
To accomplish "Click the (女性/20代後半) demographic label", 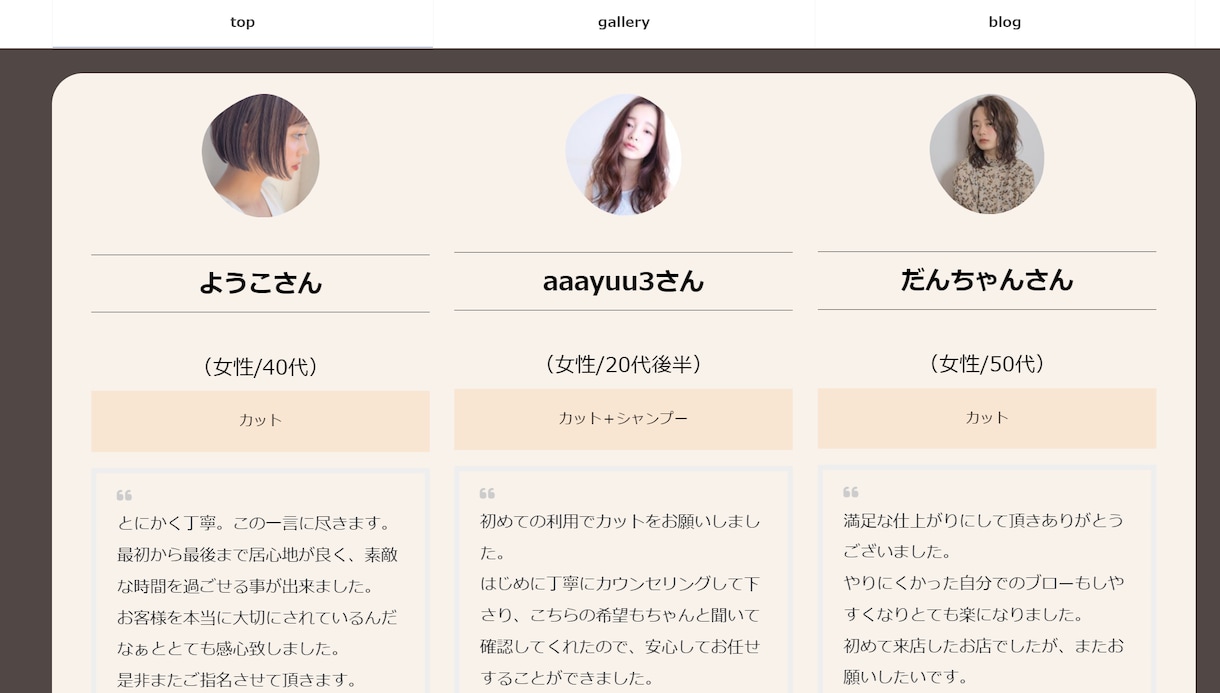I will coord(623,365).
